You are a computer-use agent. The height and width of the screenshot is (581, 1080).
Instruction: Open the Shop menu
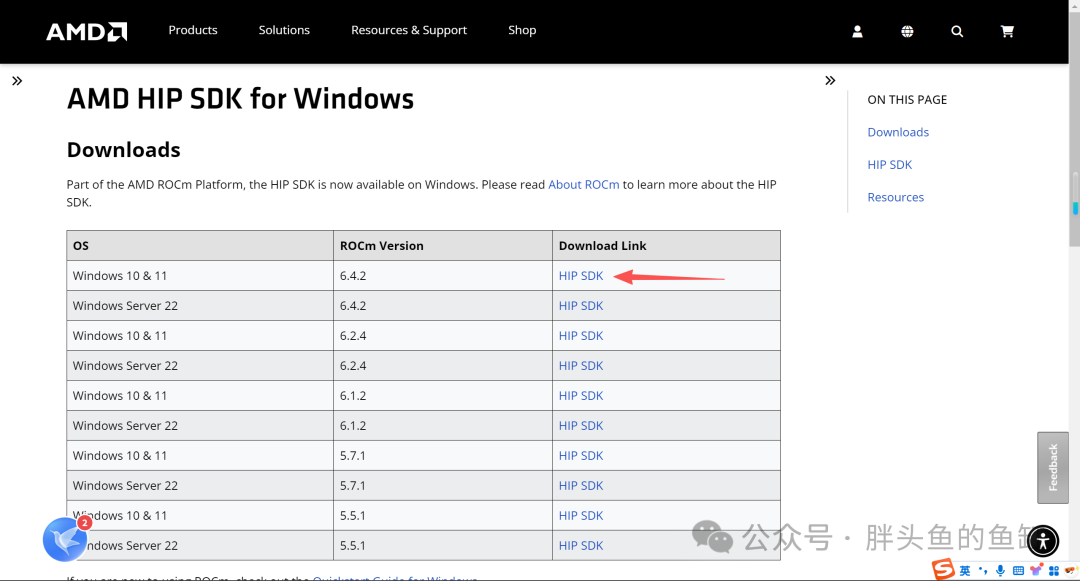pyautogui.click(x=522, y=30)
